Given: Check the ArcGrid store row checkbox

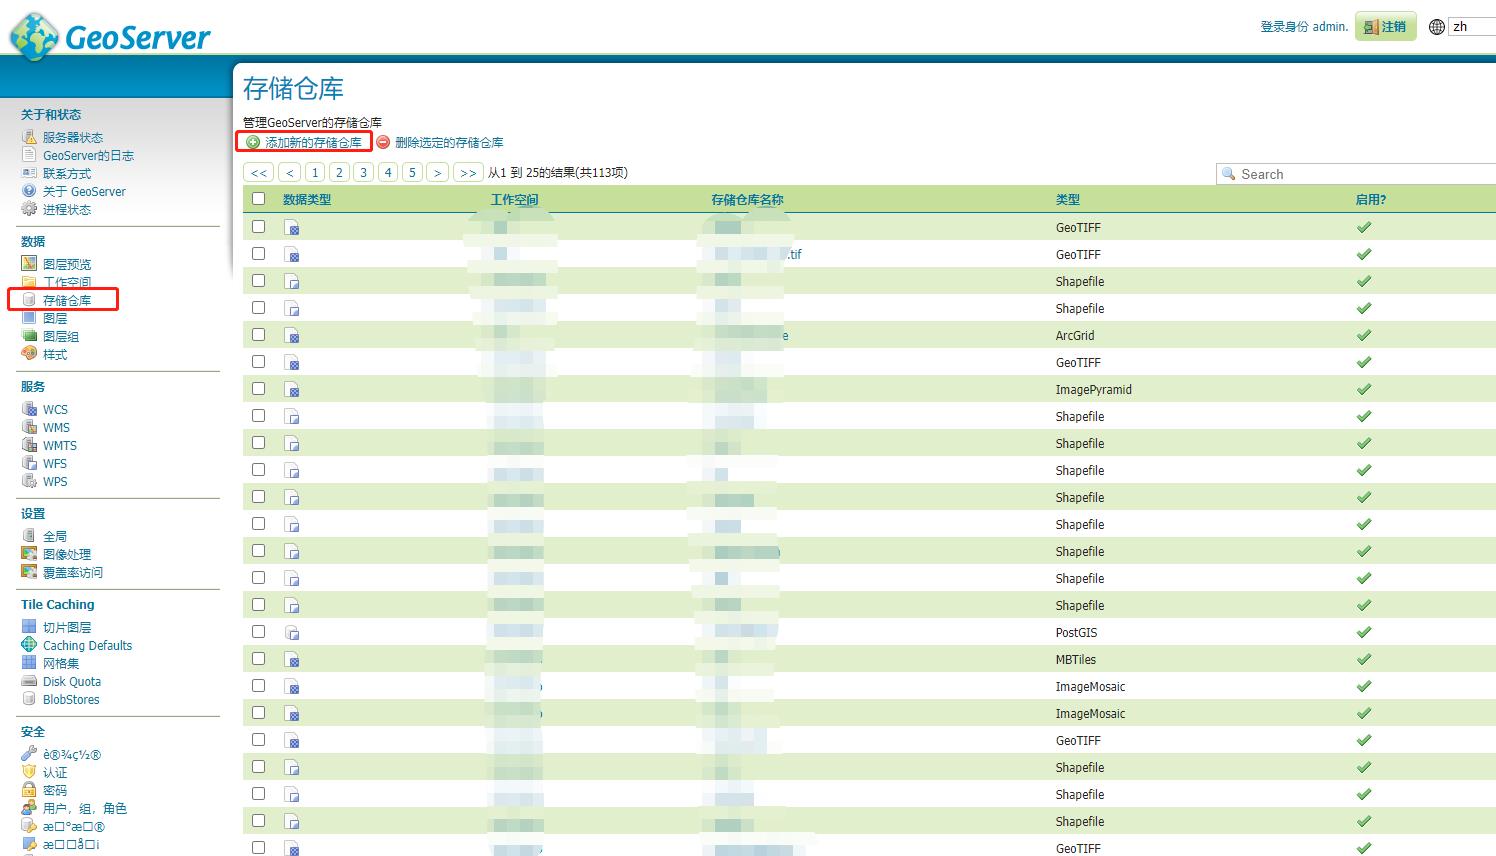Looking at the screenshot, I should pyautogui.click(x=259, y=335).
